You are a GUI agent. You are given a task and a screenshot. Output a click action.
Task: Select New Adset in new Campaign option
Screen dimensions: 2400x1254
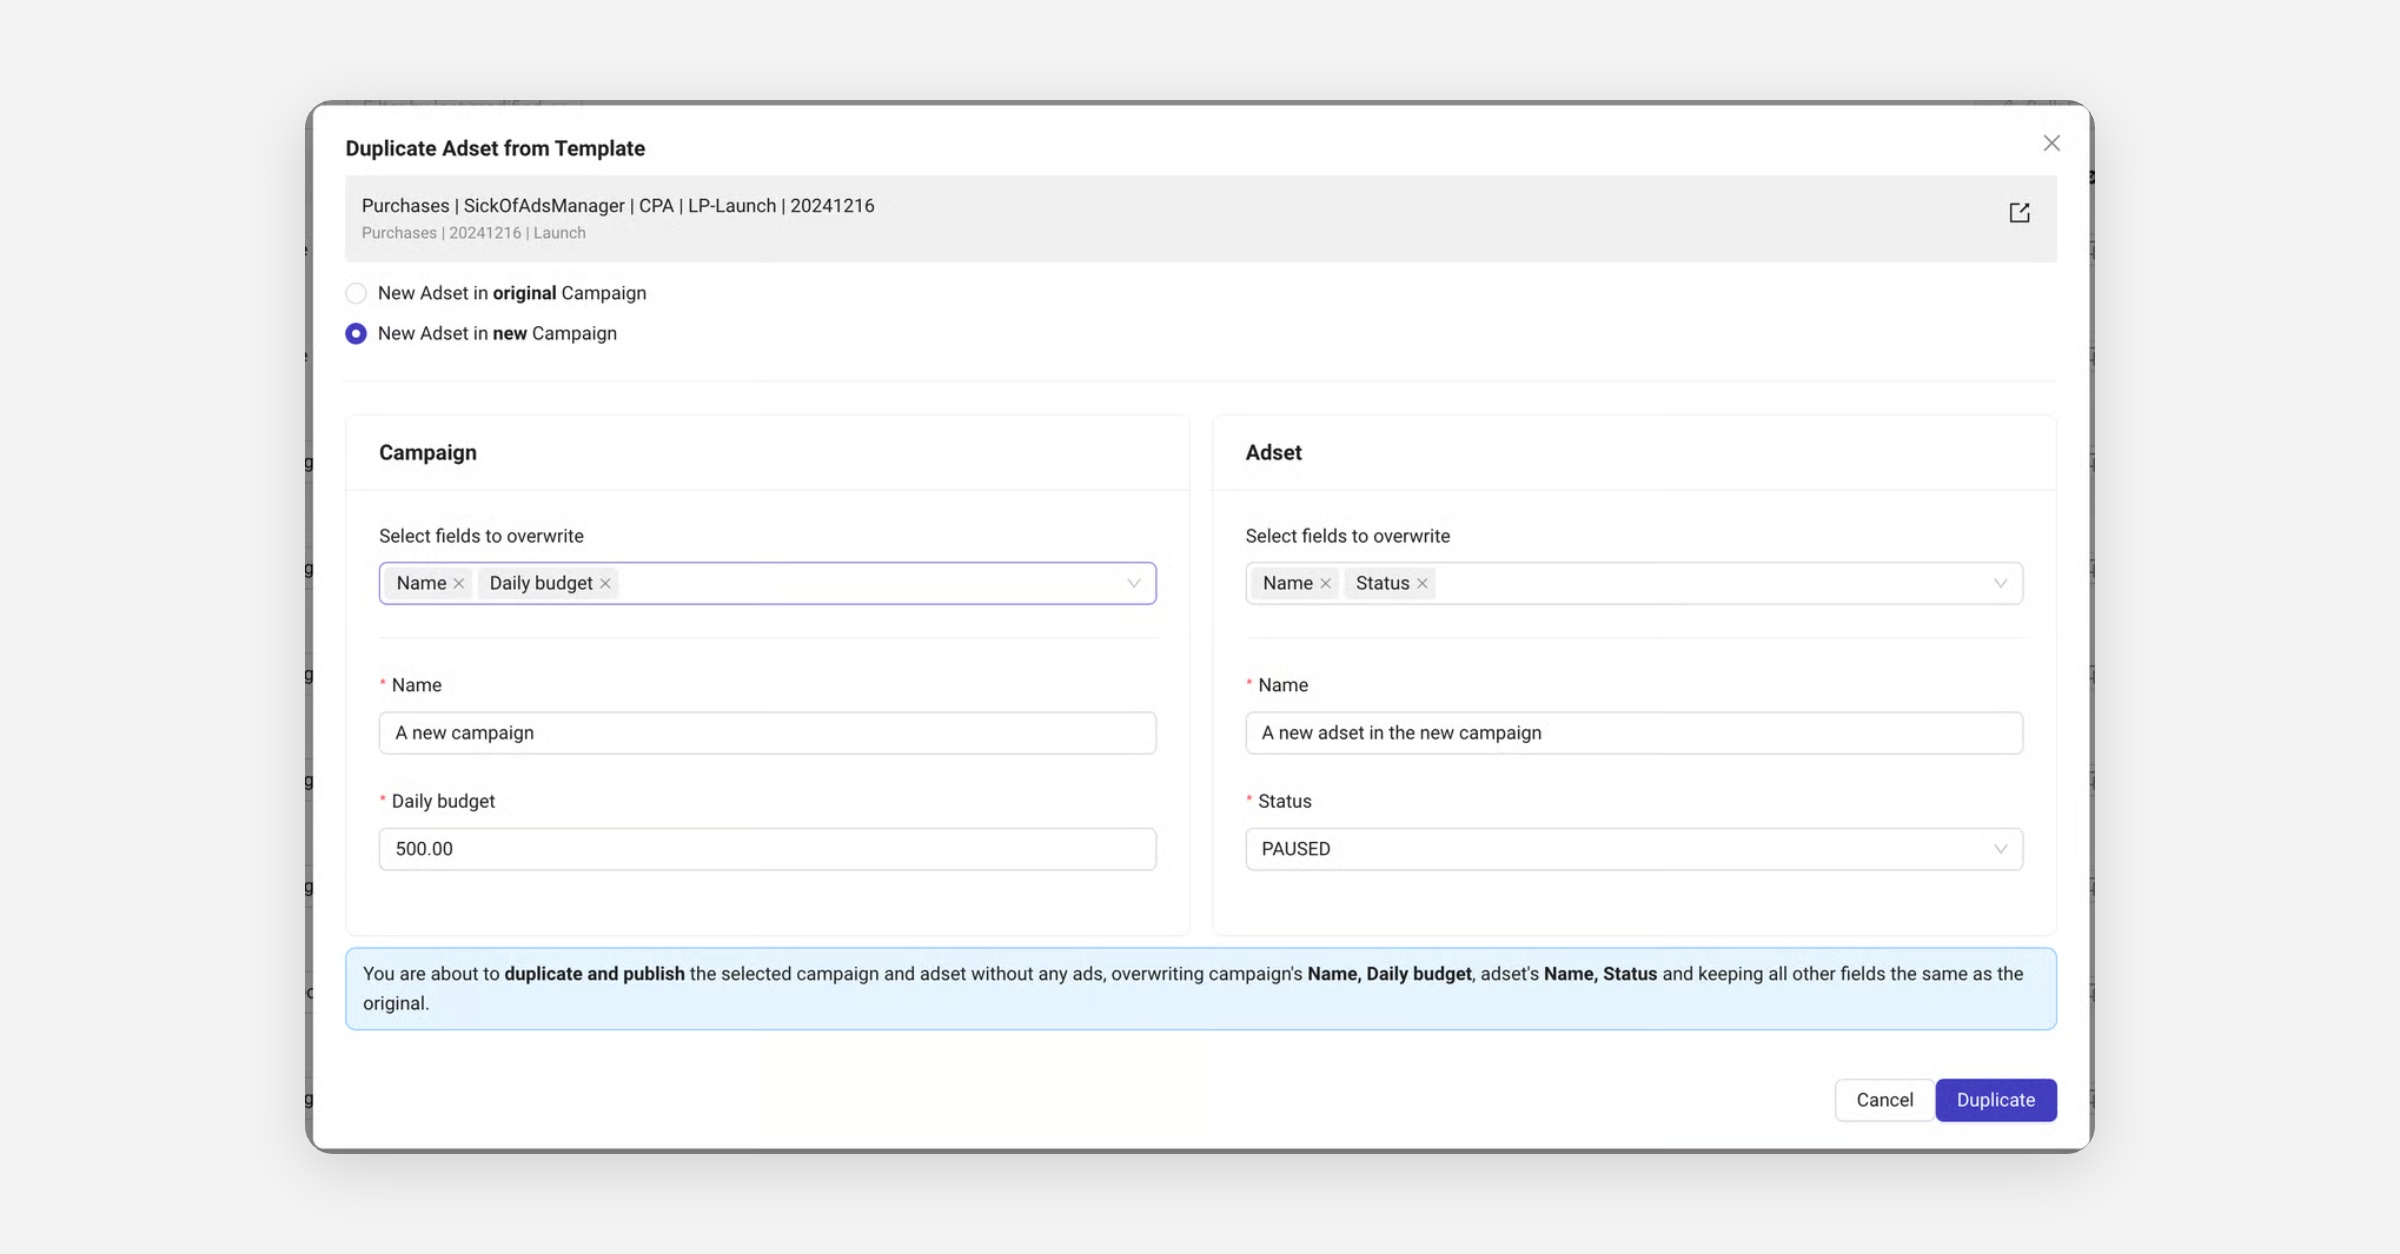356,333
